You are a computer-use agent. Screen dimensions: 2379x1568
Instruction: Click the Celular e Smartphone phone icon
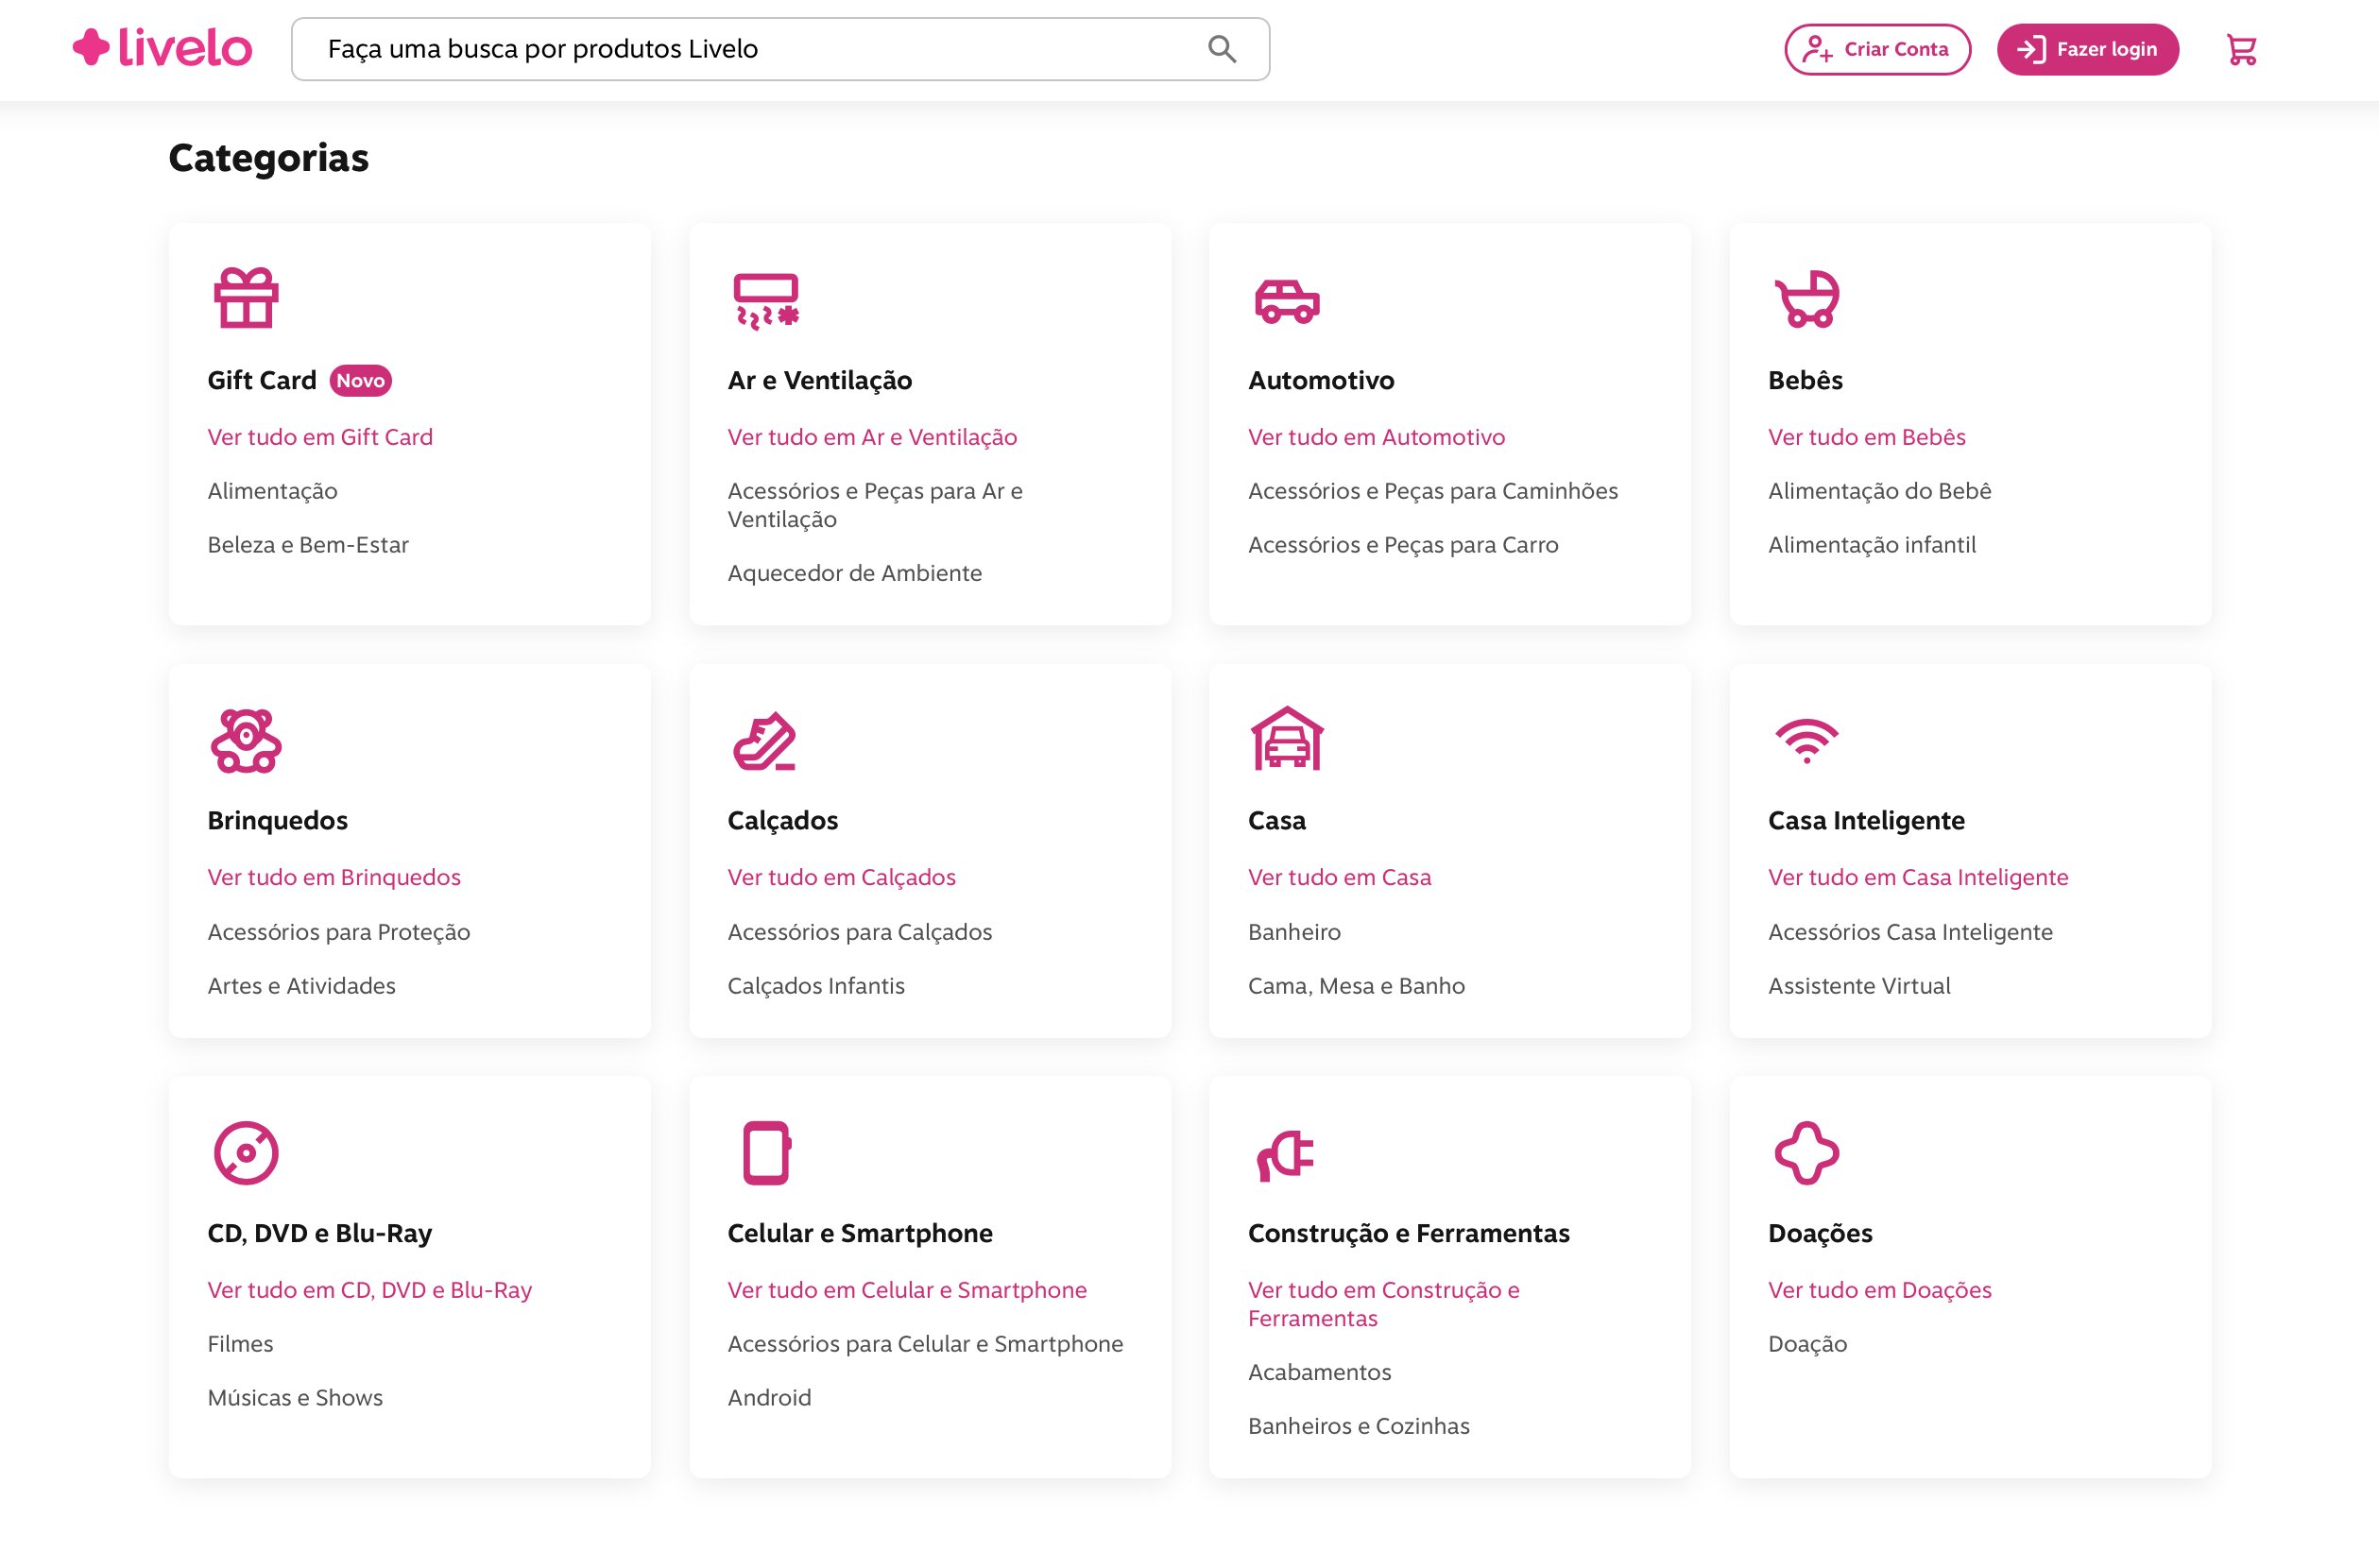point(766,1153)
